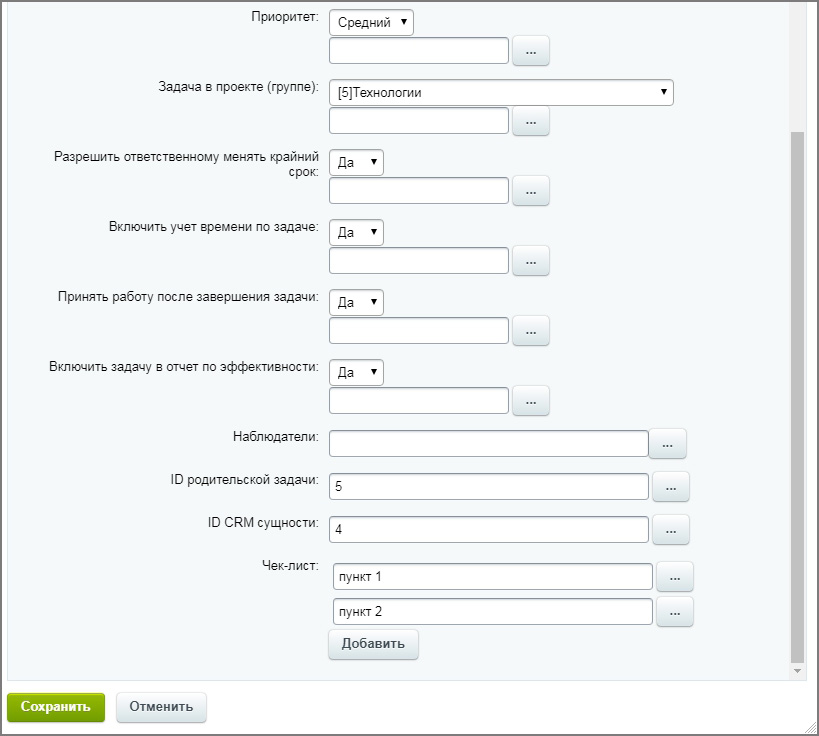819x736 pixels.
Task: Click the ellipsis button for крайний срок text field
Action: (x=531, y=191)
